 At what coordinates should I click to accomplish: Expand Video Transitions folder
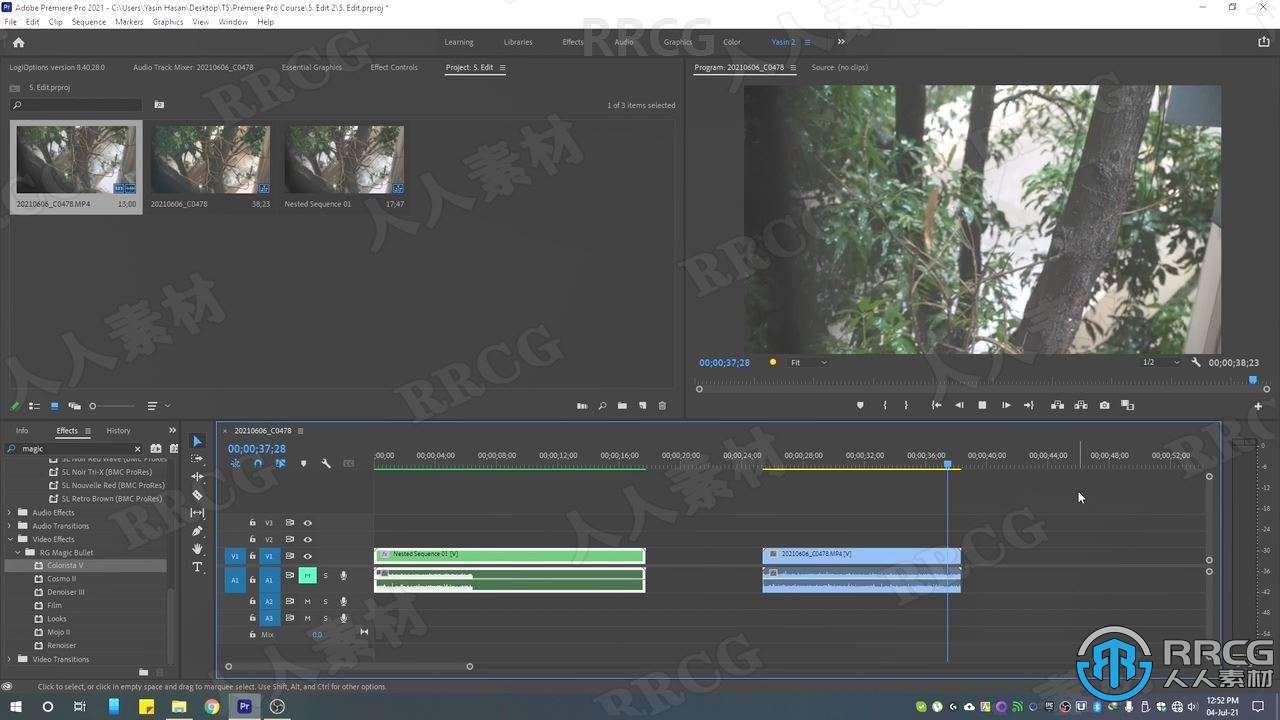[x=10, y=659]
